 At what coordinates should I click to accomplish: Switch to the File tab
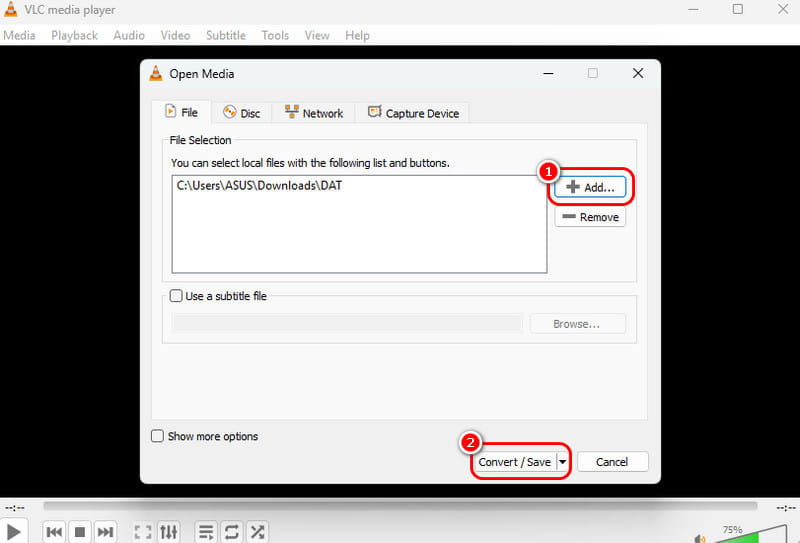182,112
